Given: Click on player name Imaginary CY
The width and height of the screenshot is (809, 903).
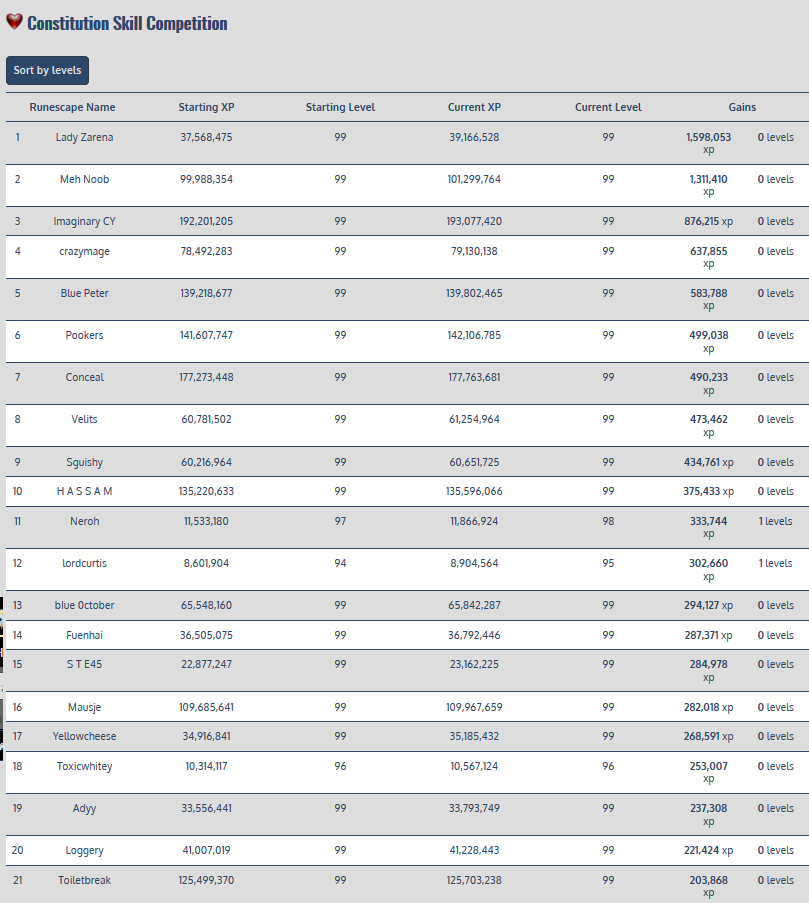Looking at the screenshot, I should 84,221.
